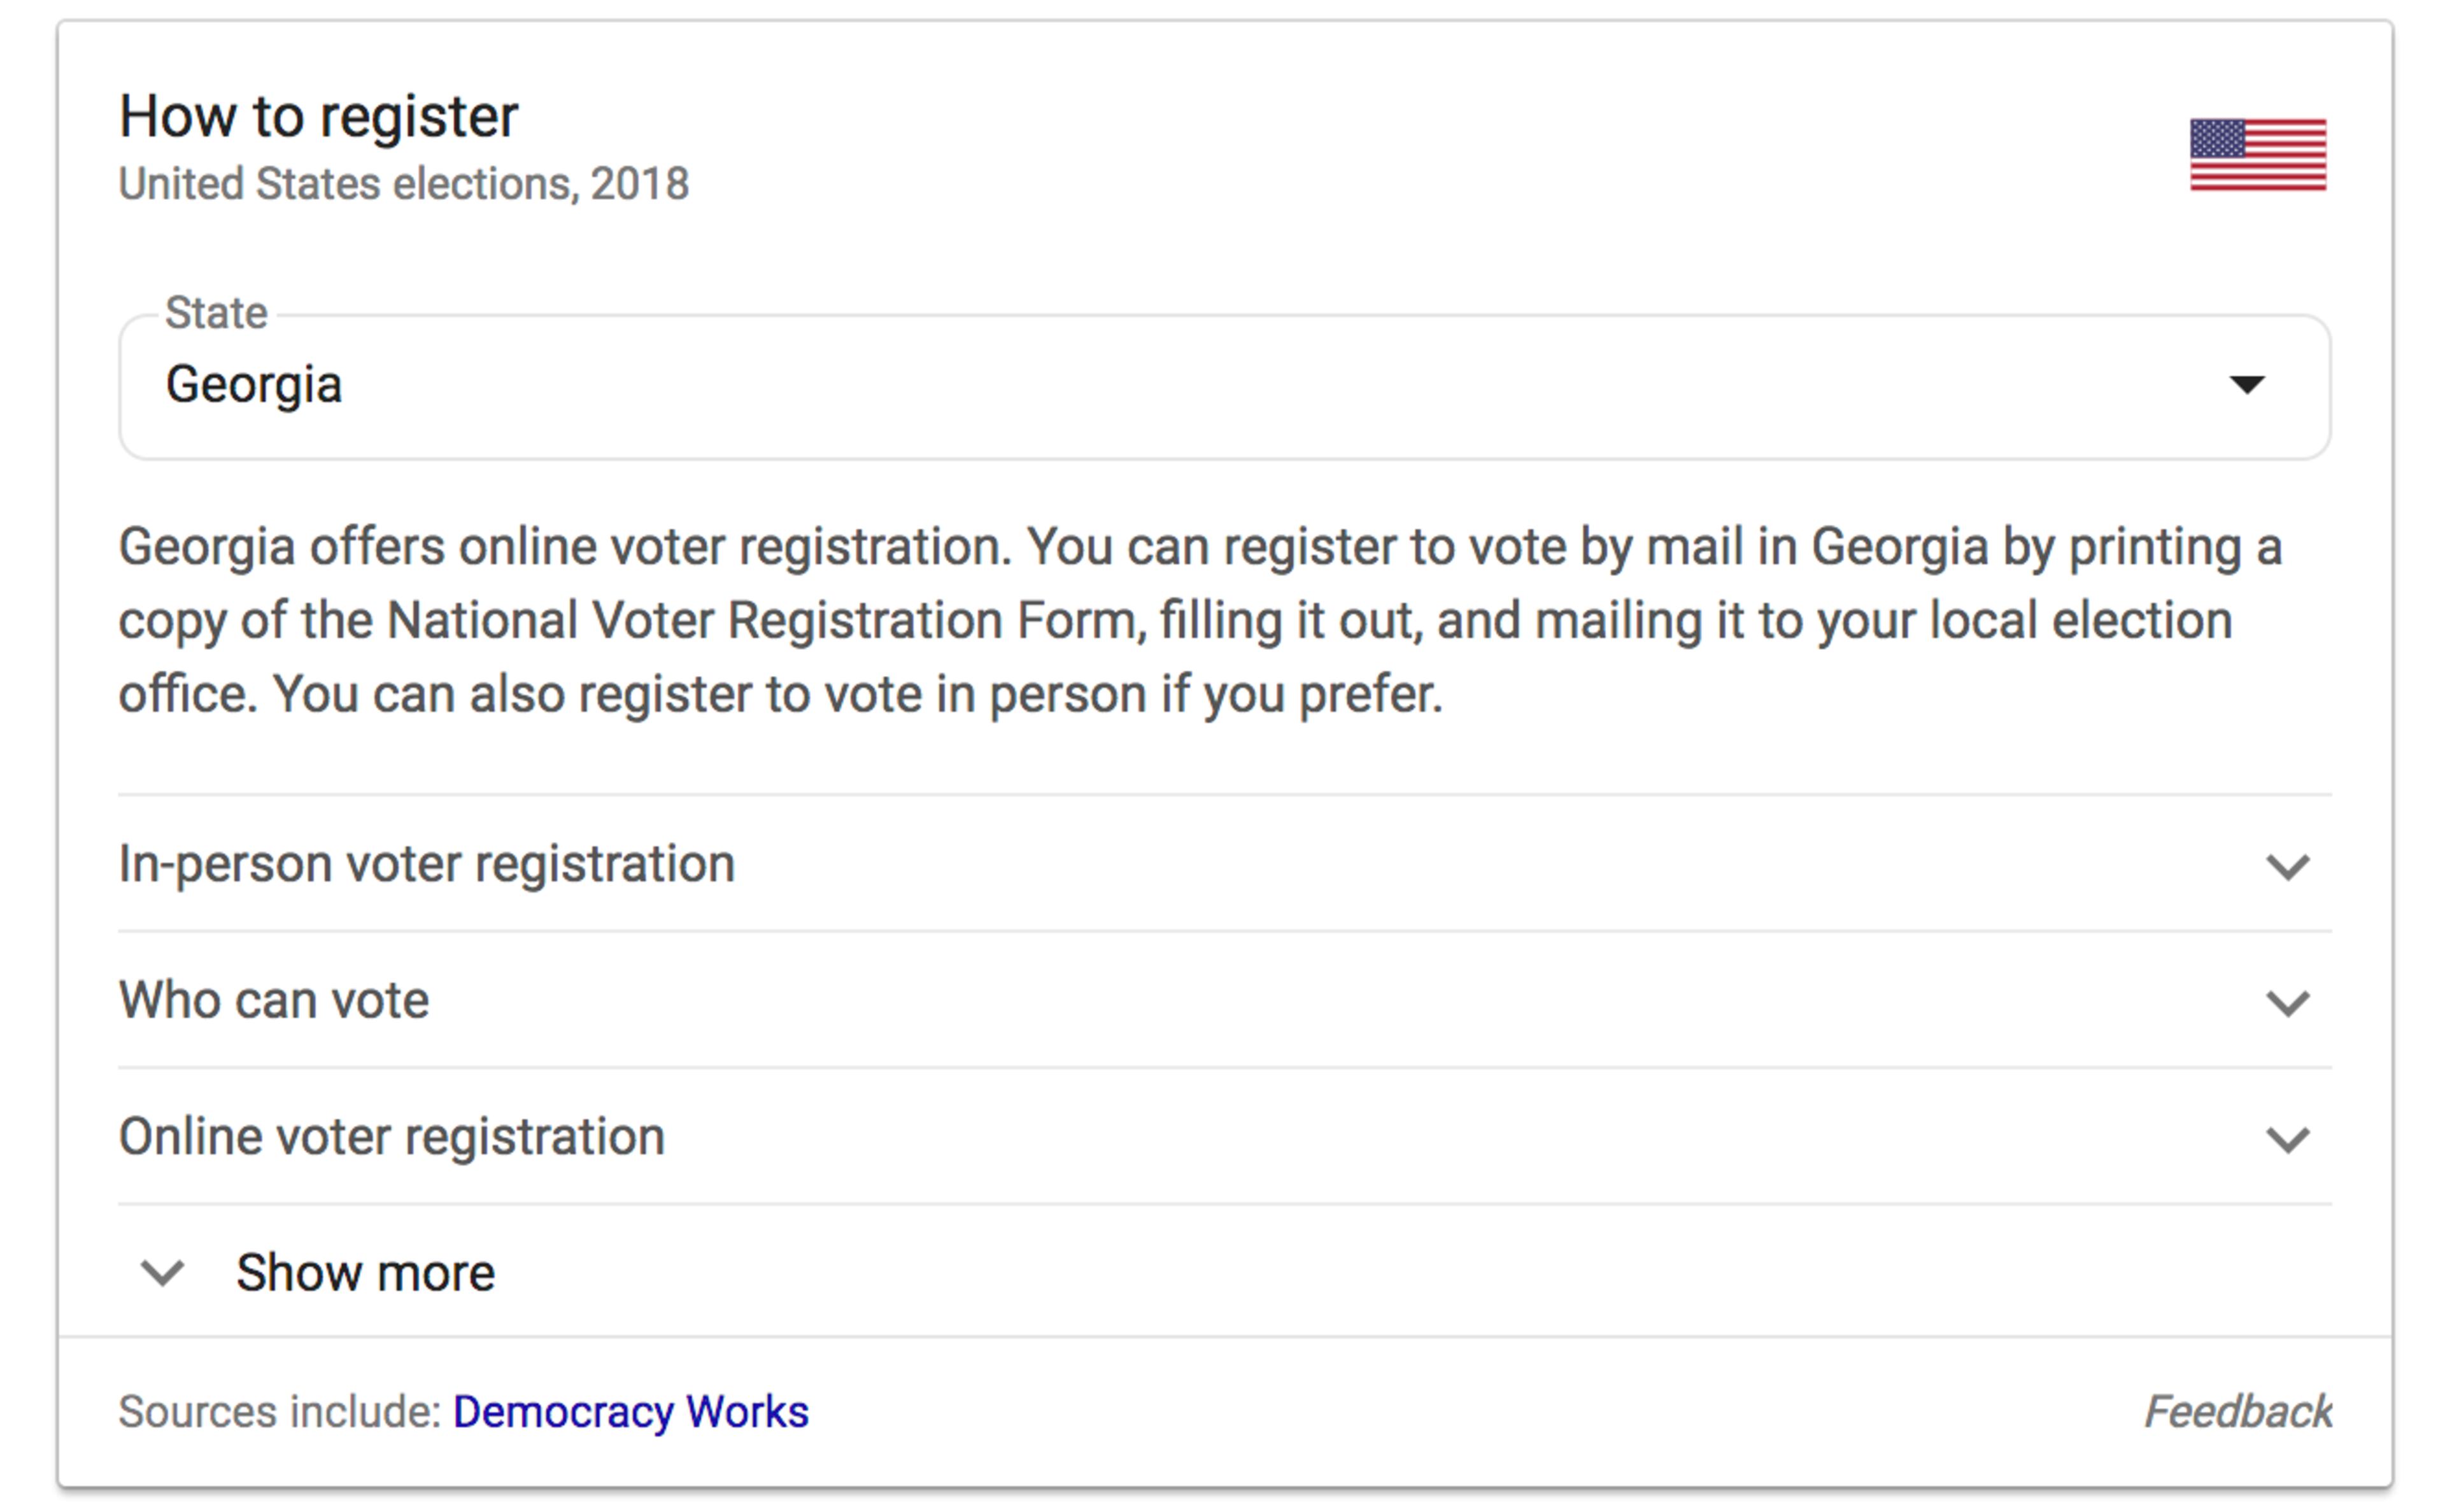The width and height of the screenshot is (2445, 1512).
Task: Click the chevron left of Show more
Action: point(162,1273)
